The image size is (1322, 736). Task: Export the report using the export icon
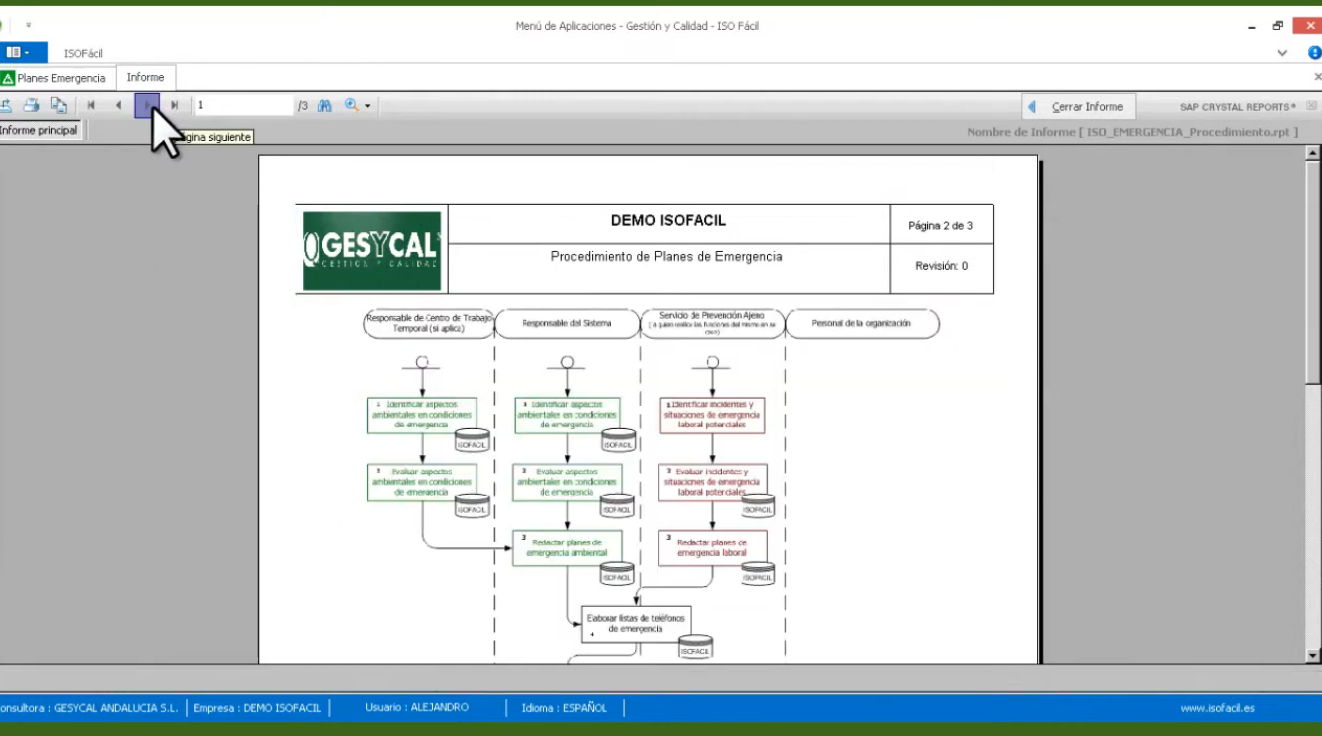click(5, 105)
